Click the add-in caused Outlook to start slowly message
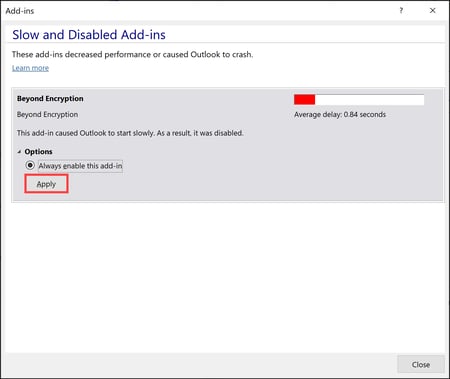Image resolution: width=450 pixels, height=379 pixels. (130, 133)
